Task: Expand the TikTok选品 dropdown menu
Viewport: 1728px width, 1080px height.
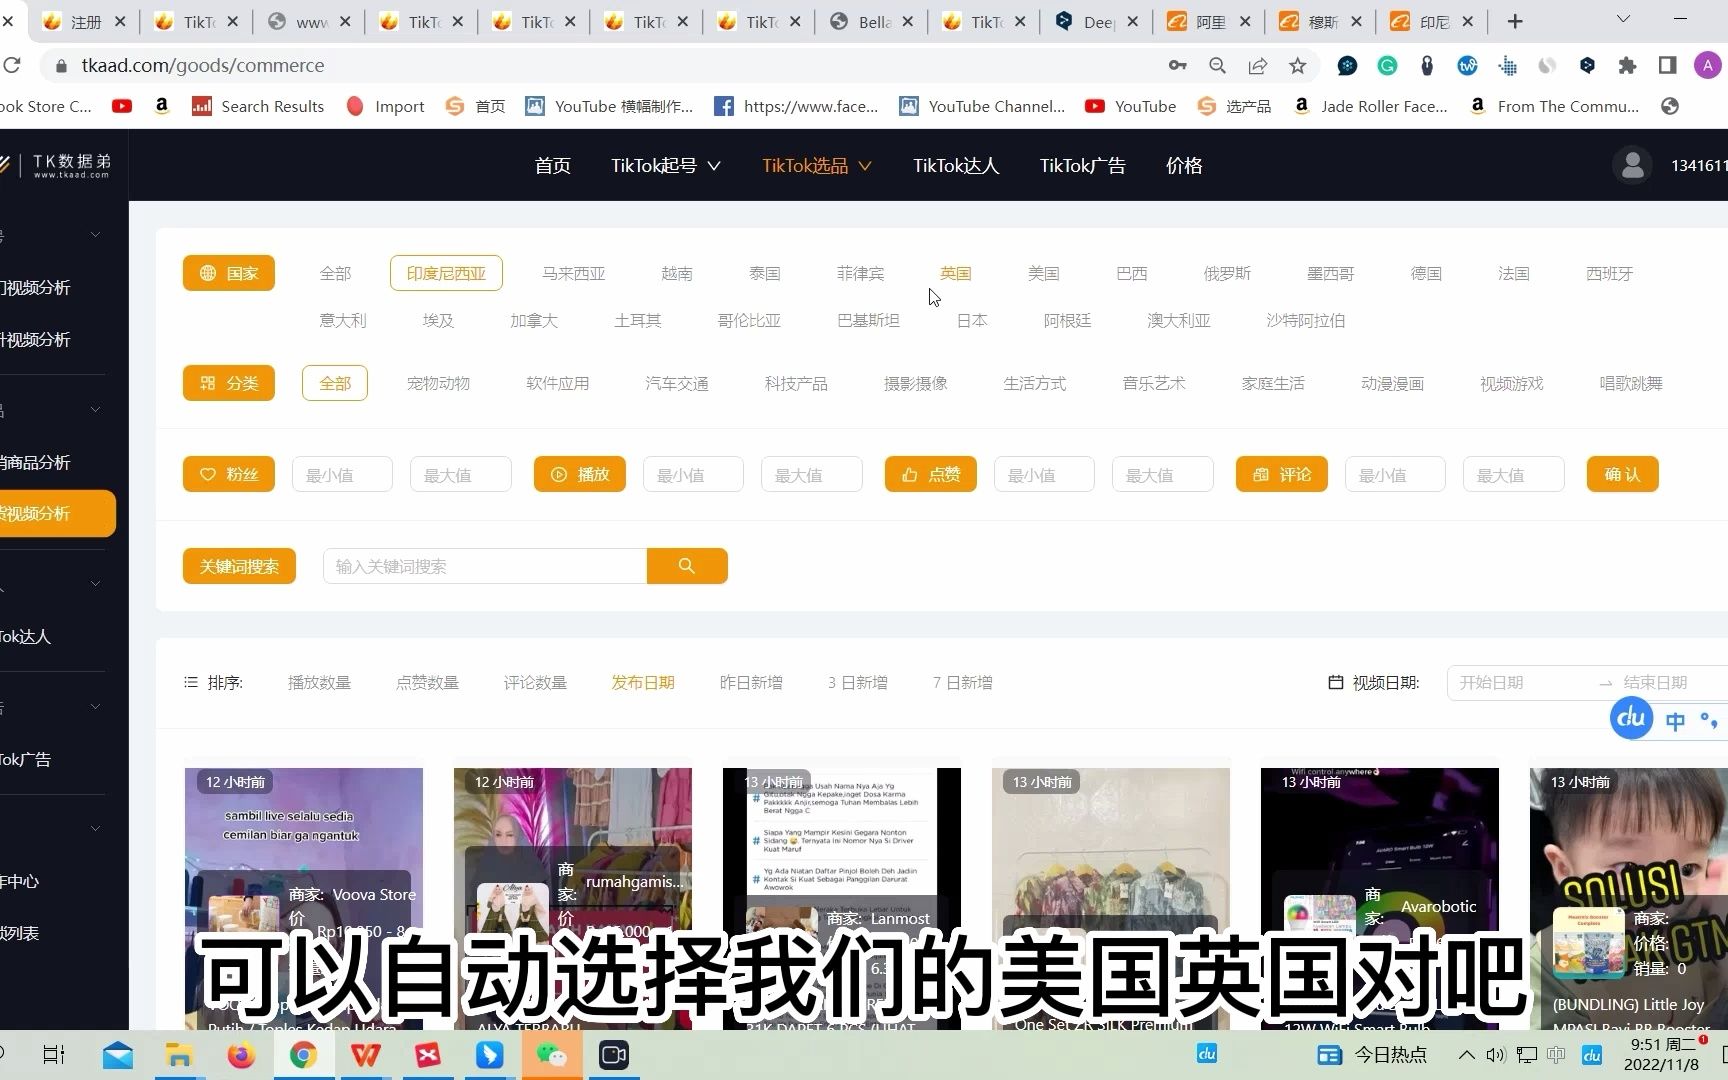Action: click(x=817, y=165)
